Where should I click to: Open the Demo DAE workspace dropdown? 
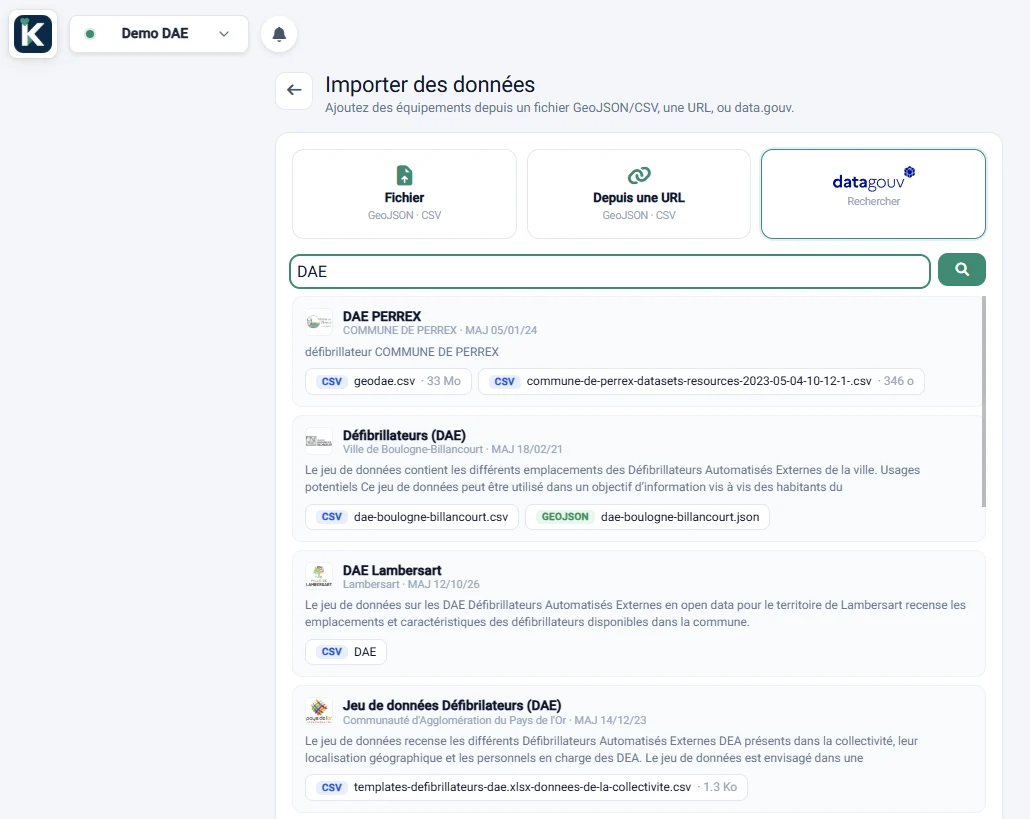pyautogui.click(x=159, y=33)
